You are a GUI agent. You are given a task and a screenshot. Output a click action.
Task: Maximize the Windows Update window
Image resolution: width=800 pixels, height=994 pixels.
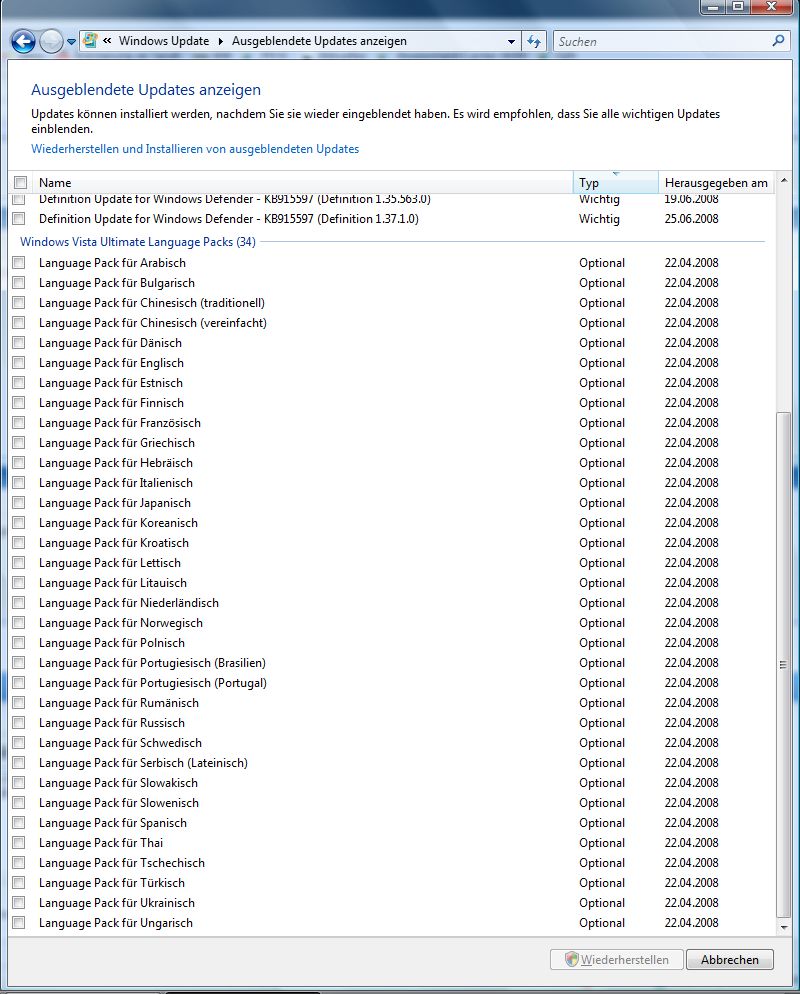(739, 7)
